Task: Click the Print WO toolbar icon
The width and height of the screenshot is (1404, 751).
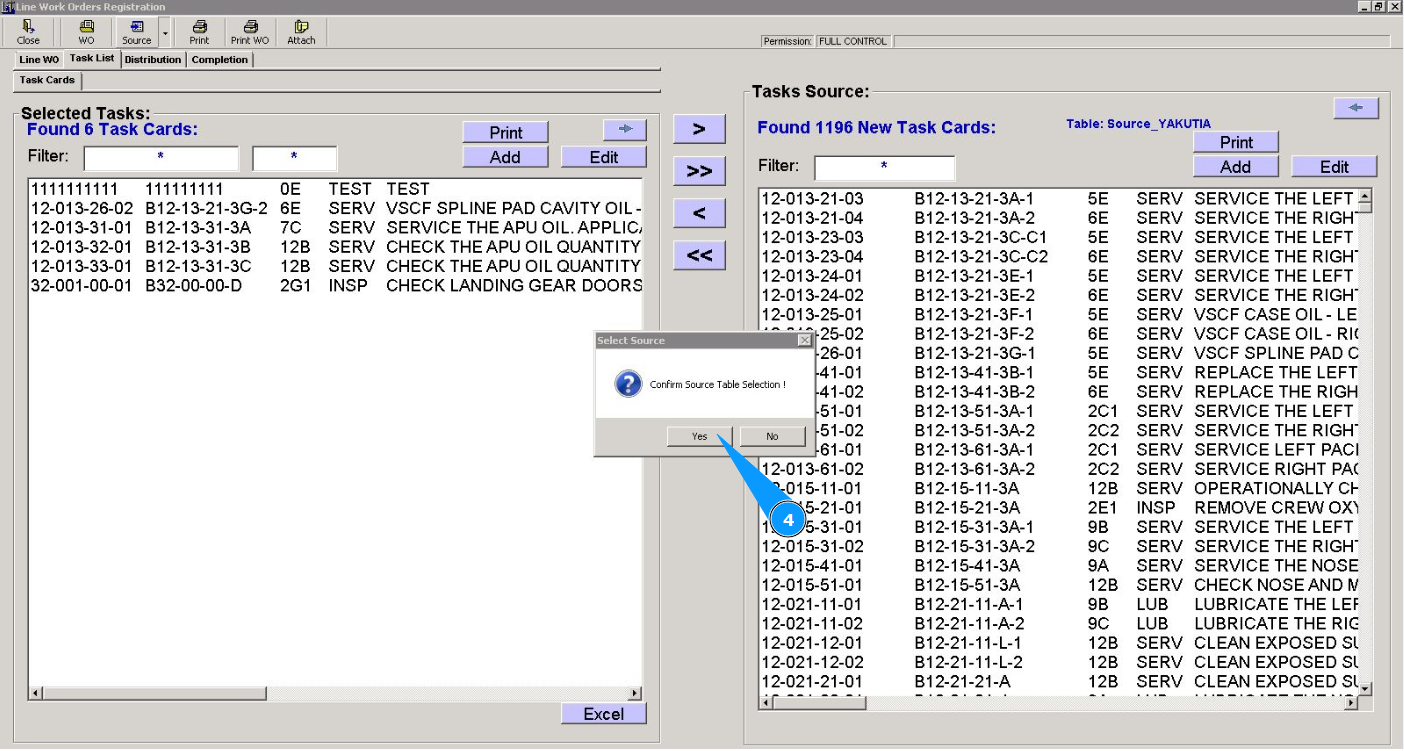Action: tap(250, 33)
